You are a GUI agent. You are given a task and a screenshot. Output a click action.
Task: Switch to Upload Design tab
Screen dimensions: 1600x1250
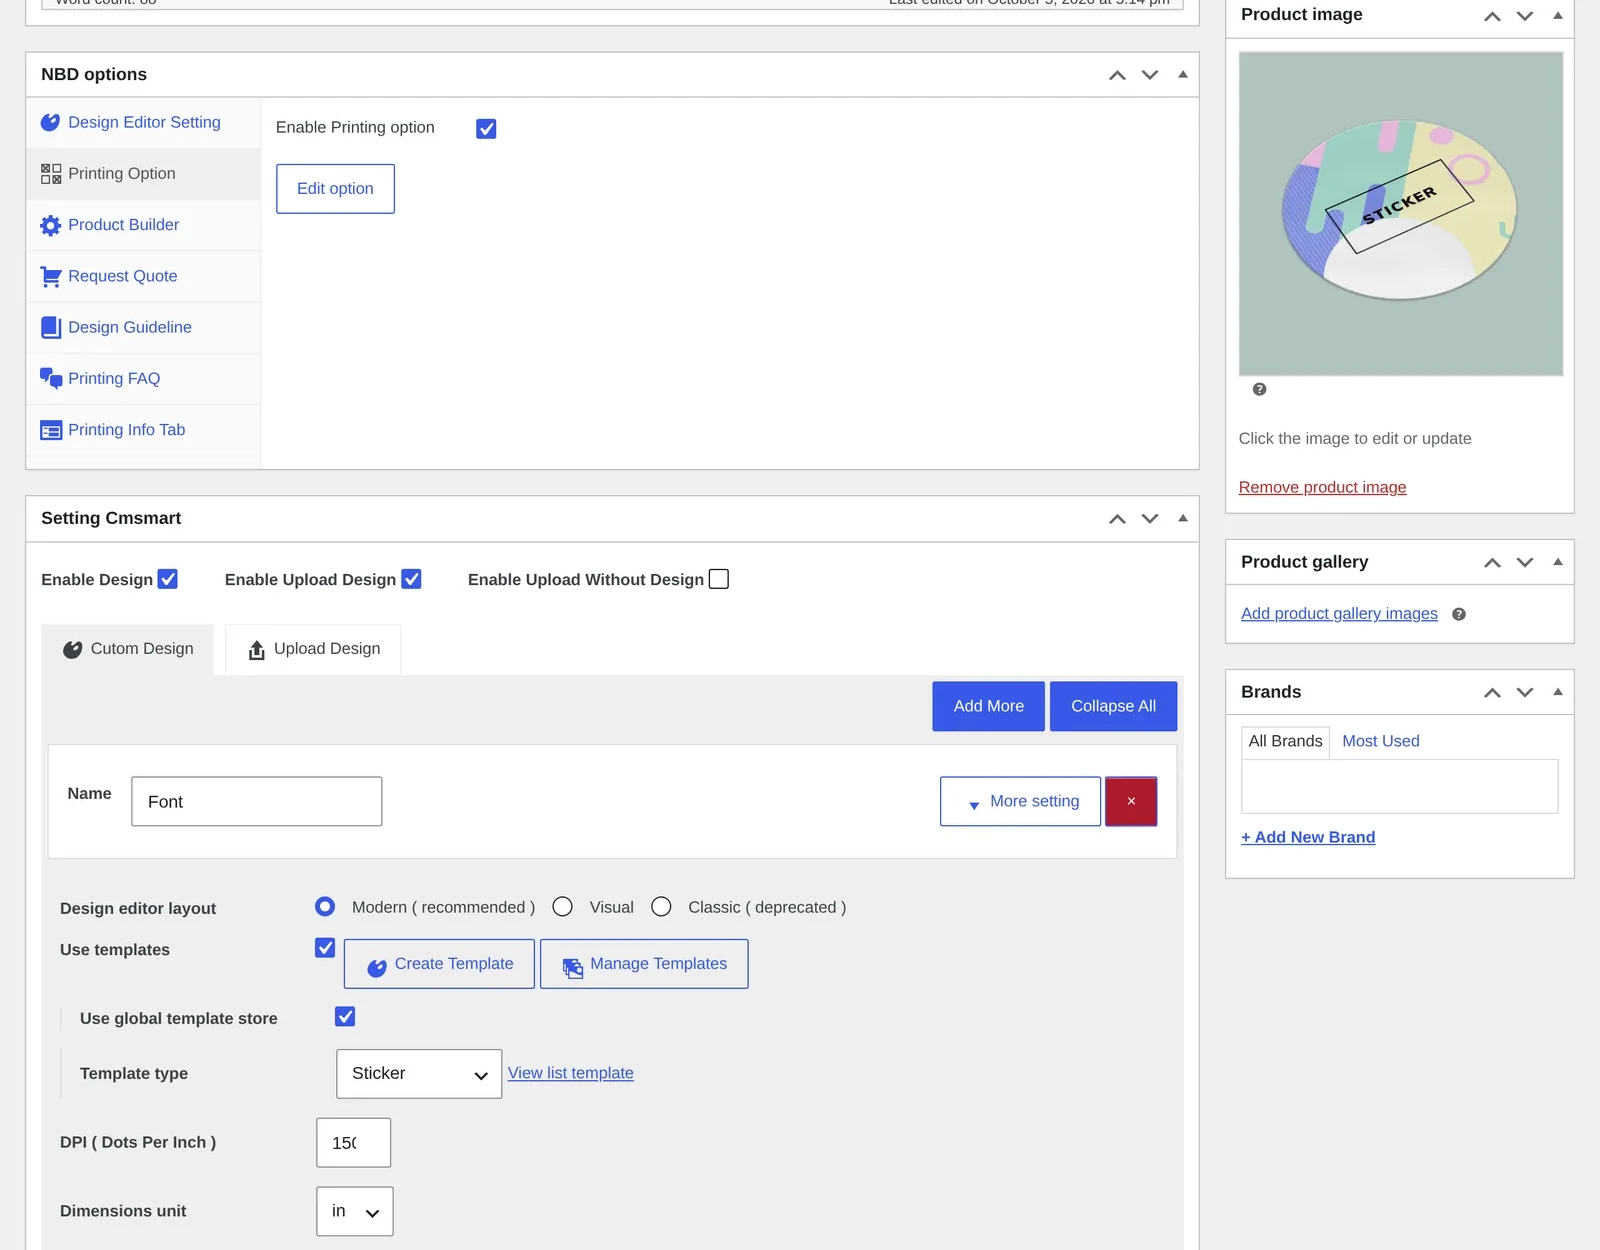313,649
